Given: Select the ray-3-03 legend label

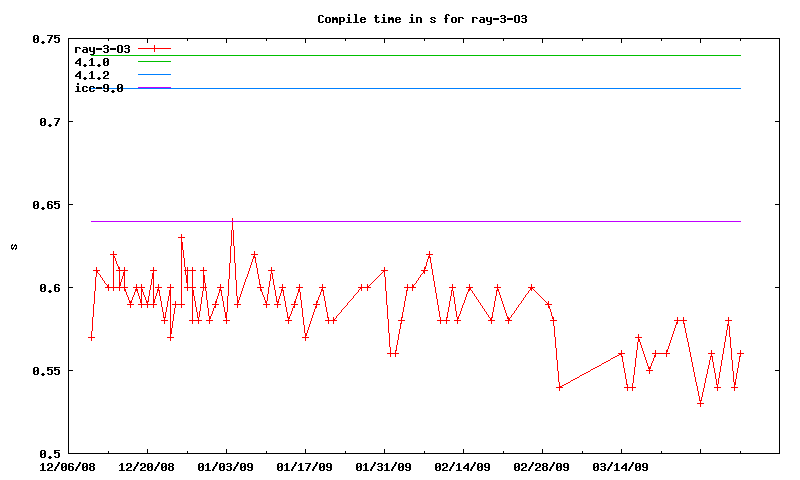Looking at the screenshot, I should (102, 48).
